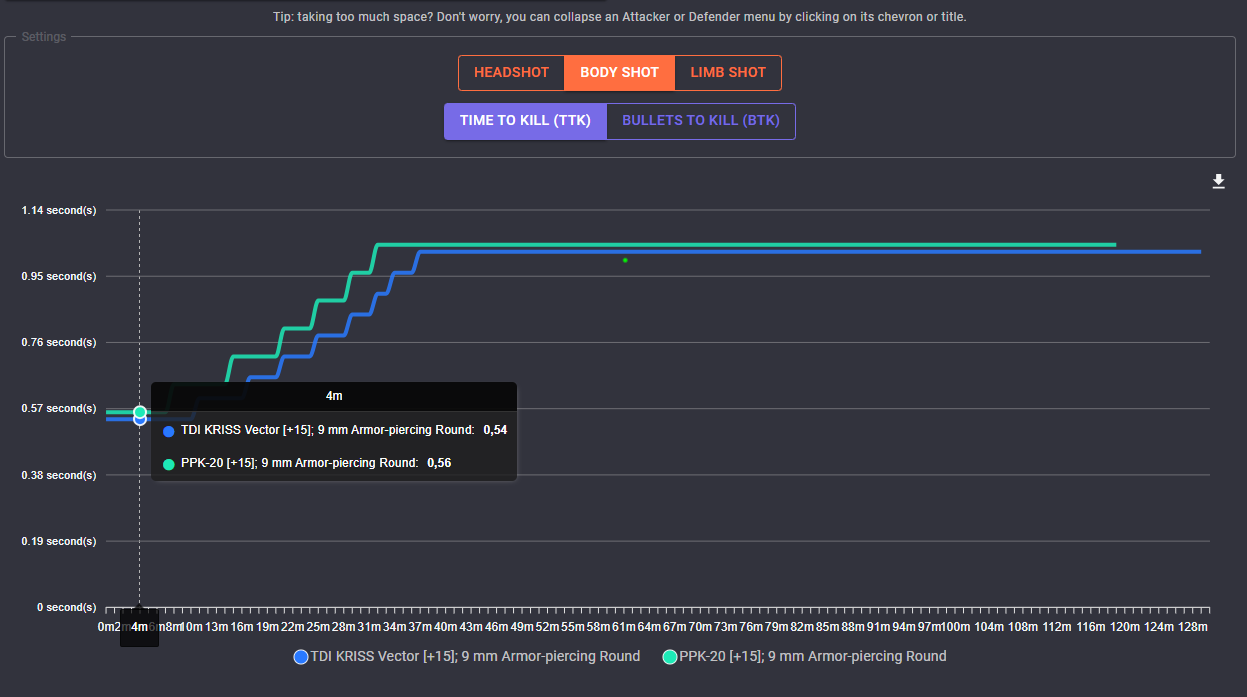The height and width of the screenshot is (697, 1247).
Task: Click the 104m distance label on x-axis
Action: [x=990, y=627]
